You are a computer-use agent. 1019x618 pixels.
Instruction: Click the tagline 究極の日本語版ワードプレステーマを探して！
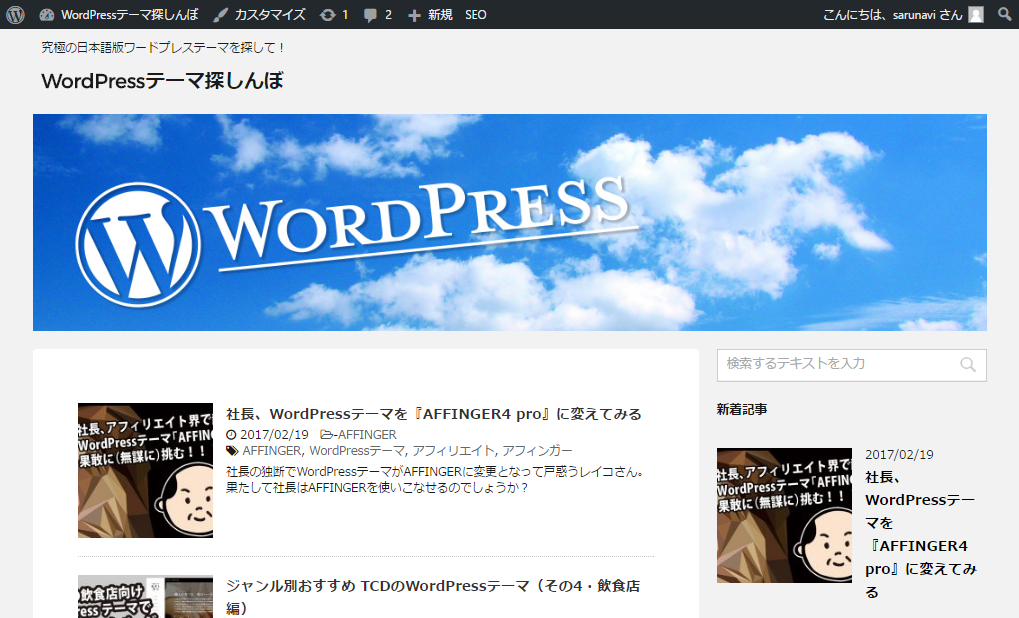pyautogui.click(x=163, y=47)
